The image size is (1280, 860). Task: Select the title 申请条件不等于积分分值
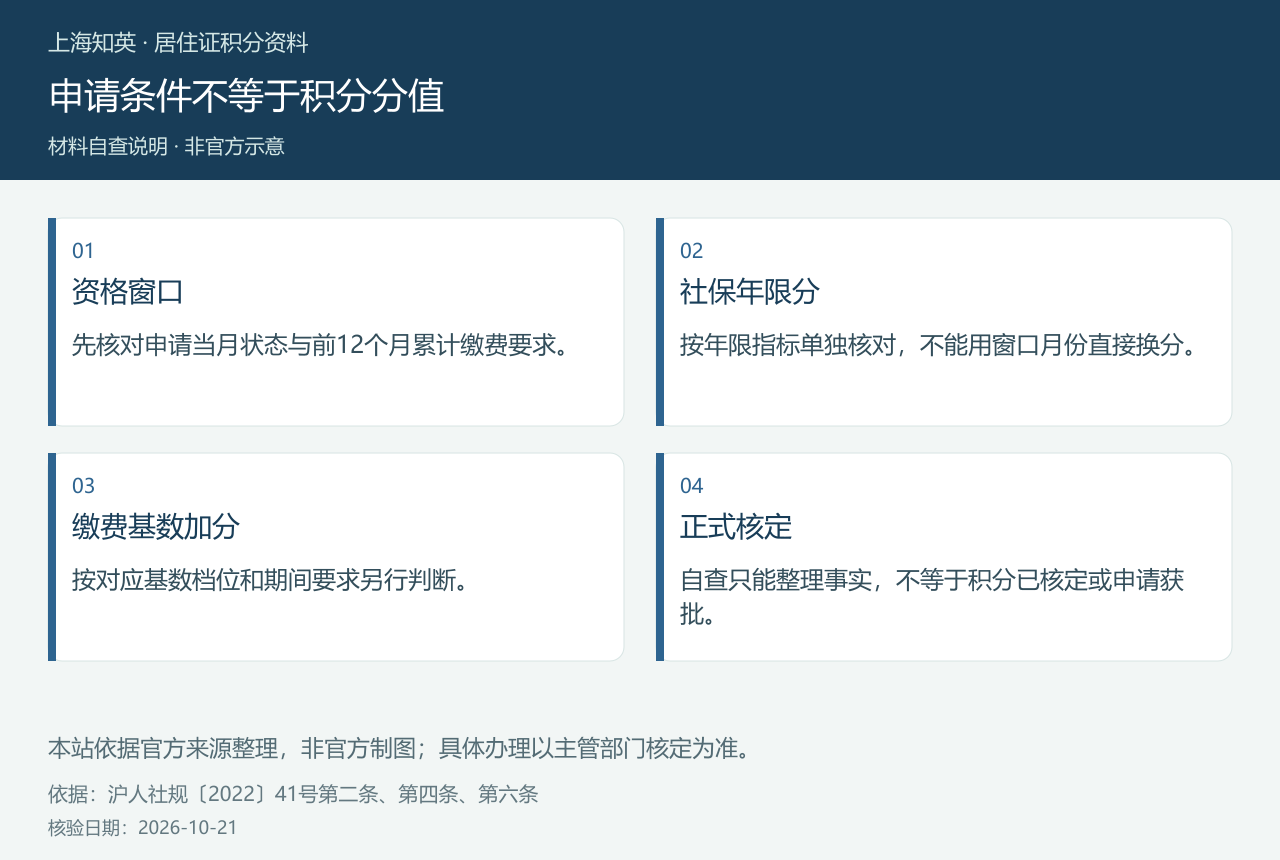pyautogui.click(x=246, y=96)
